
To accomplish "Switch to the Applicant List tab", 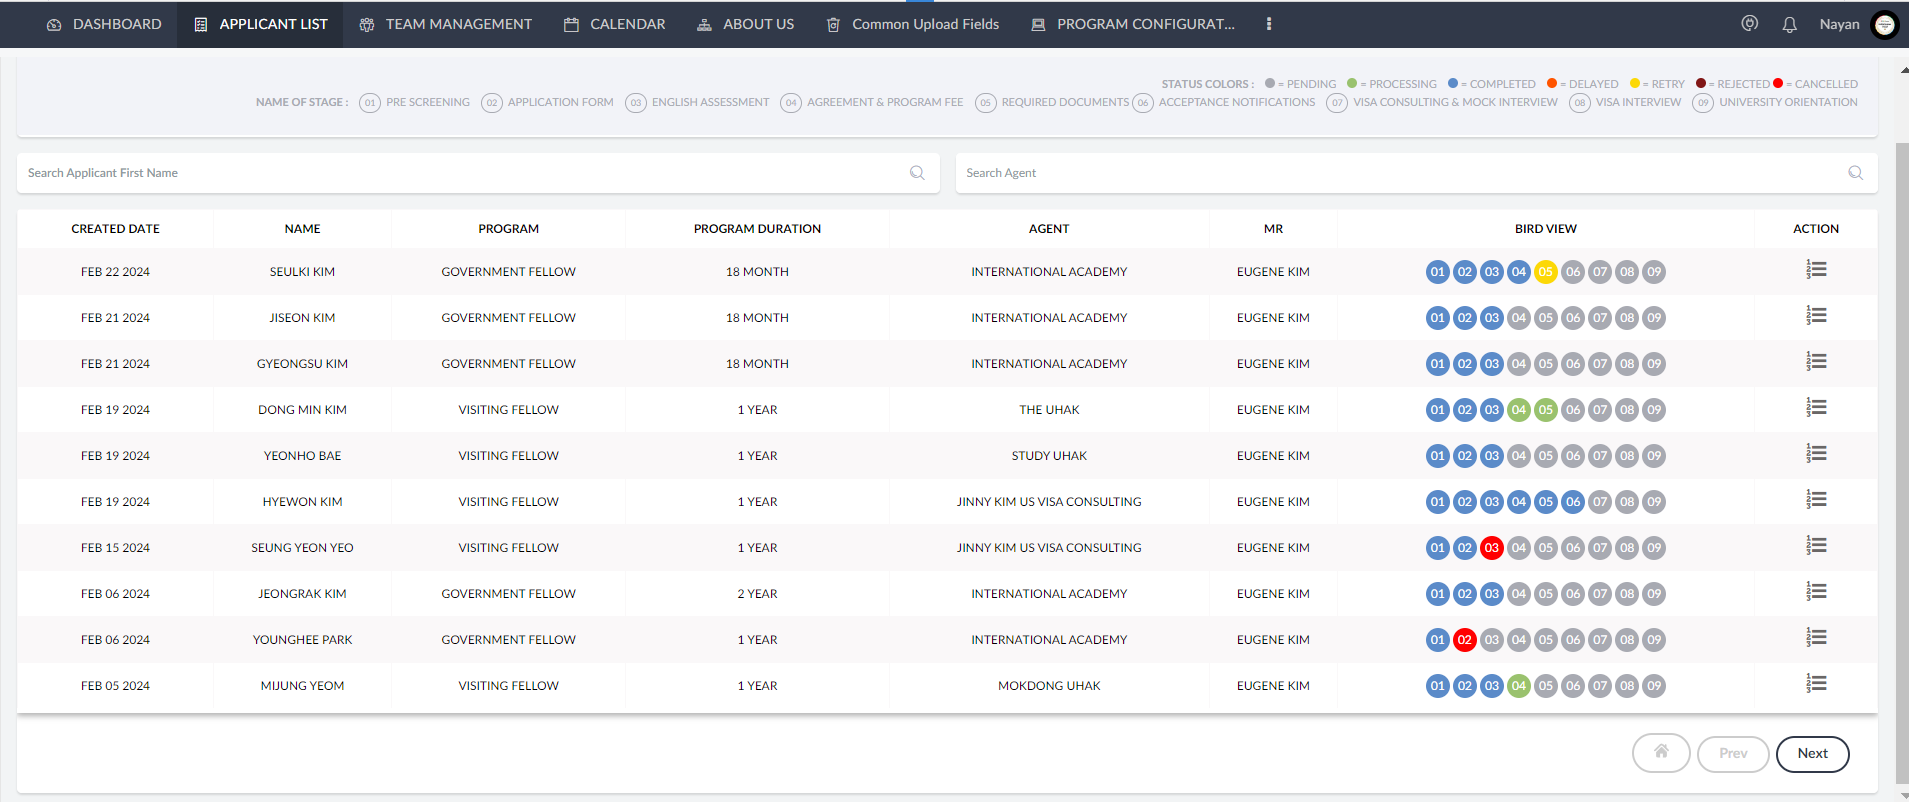I will pyautogui.click(x=260, y=24).
